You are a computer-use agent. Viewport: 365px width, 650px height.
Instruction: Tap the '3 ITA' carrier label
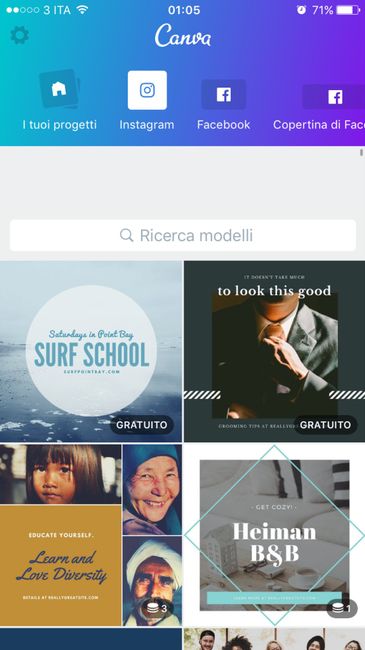pyautogui.click(x=57, y=10)
